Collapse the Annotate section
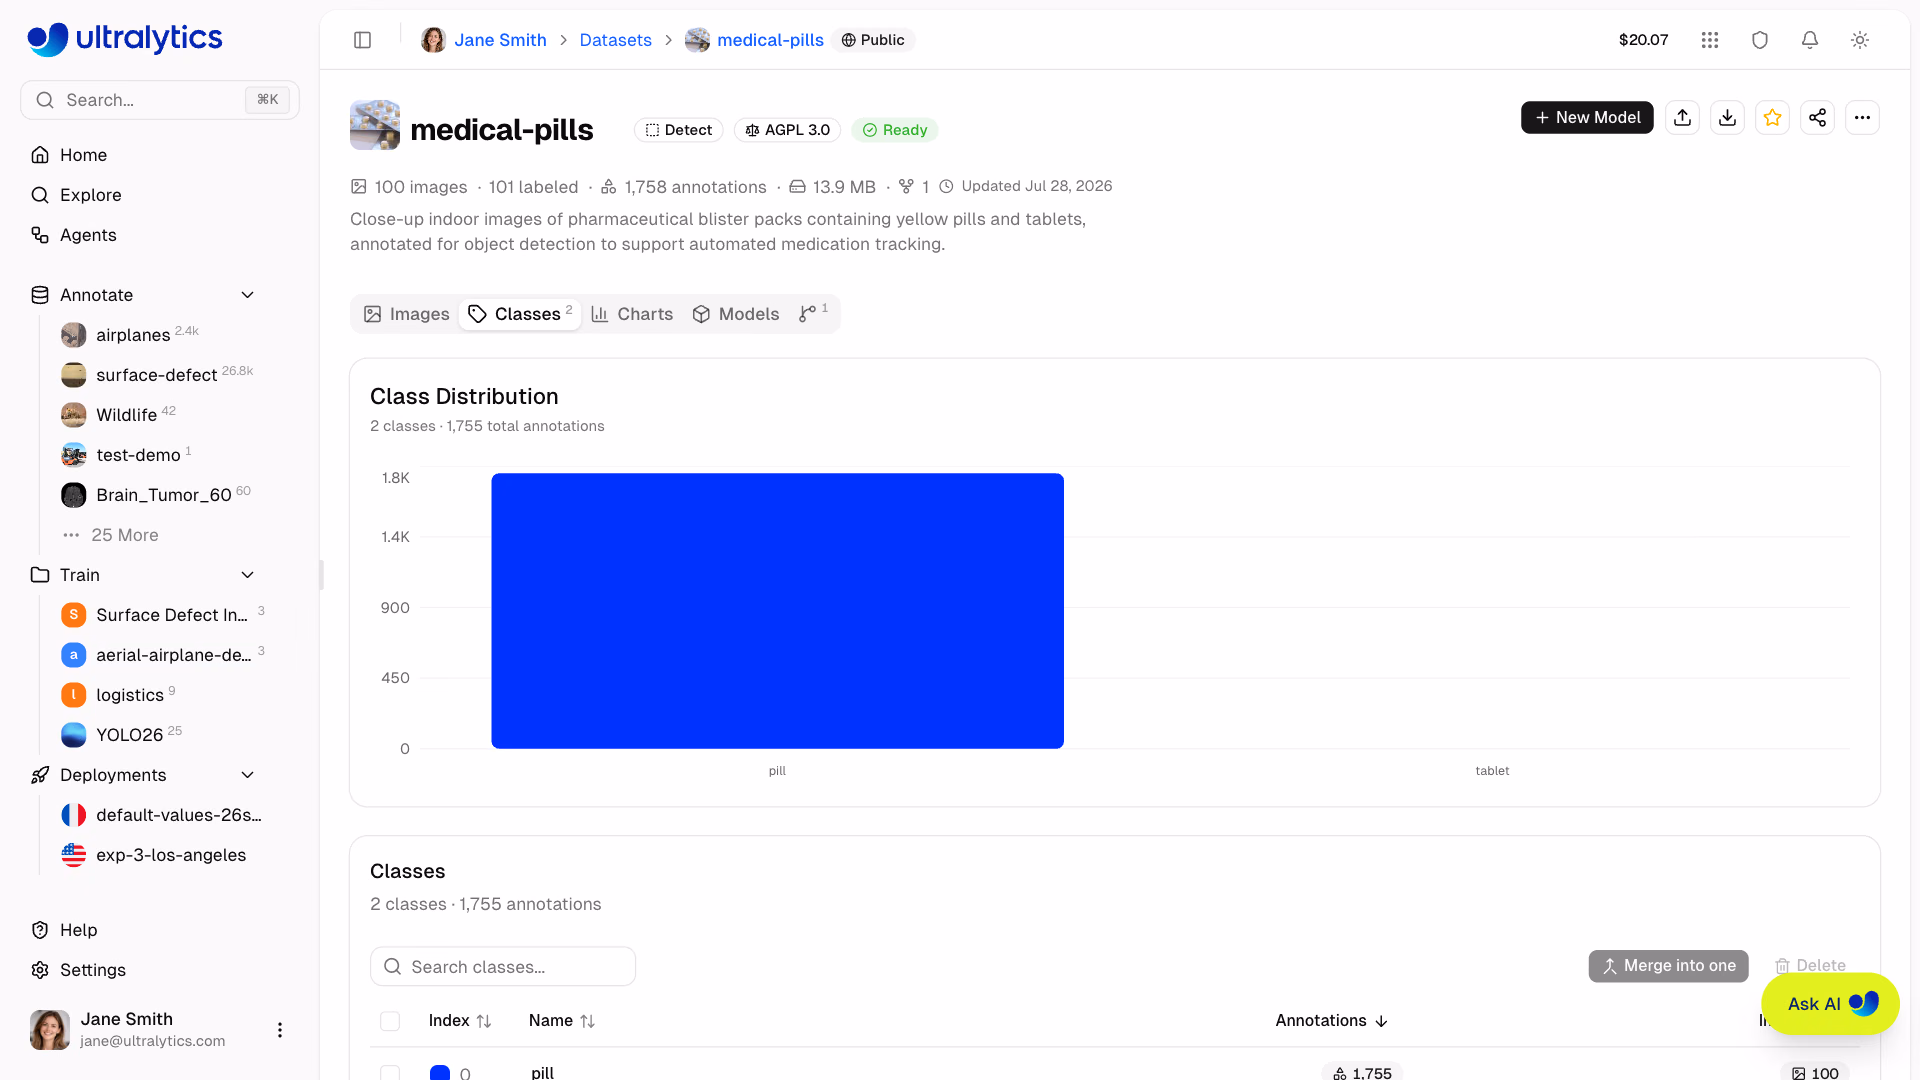The width and height of the screenshot is (1920, 1080). coord(248,295)
